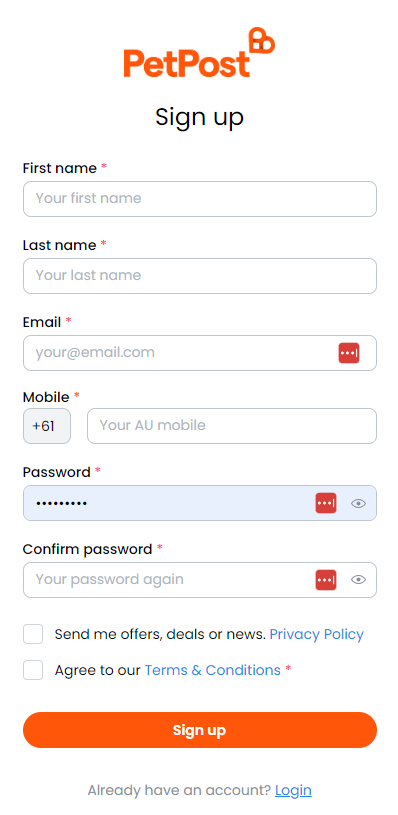Image resolution: width=398 pixels, height=815 pixels.
Task: Open the Privacy Policy link
Action: pos(316,634)
